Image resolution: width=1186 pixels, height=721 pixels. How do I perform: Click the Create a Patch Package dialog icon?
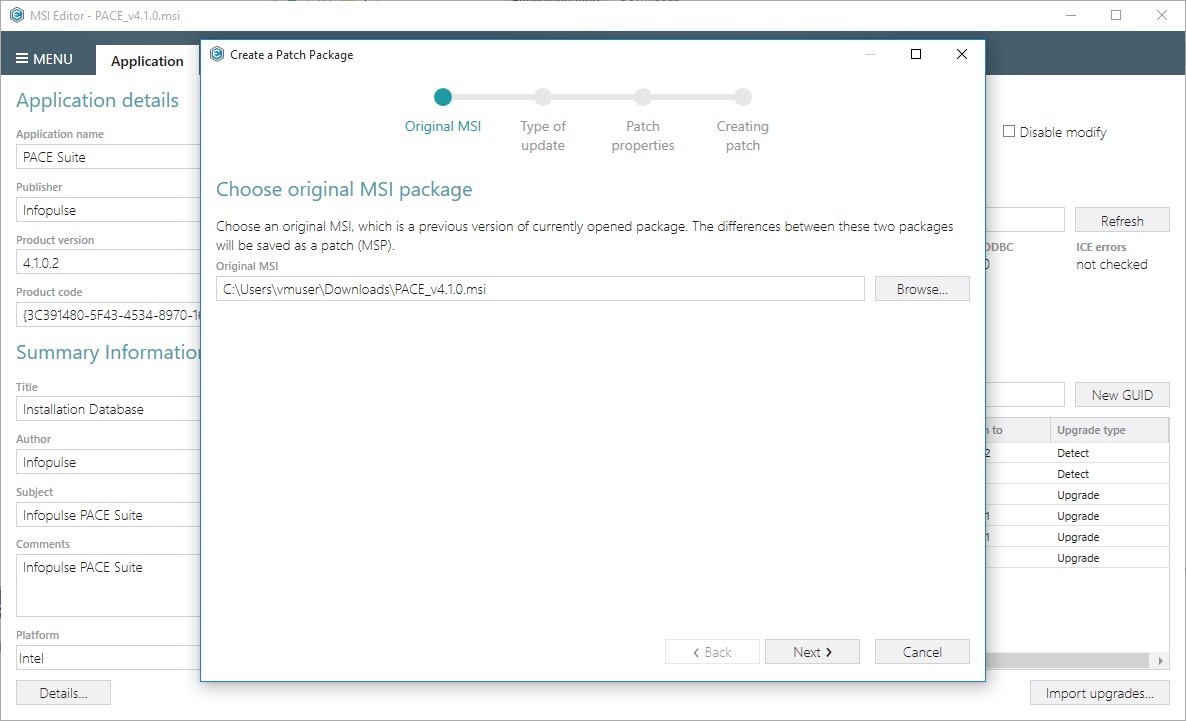217,54
